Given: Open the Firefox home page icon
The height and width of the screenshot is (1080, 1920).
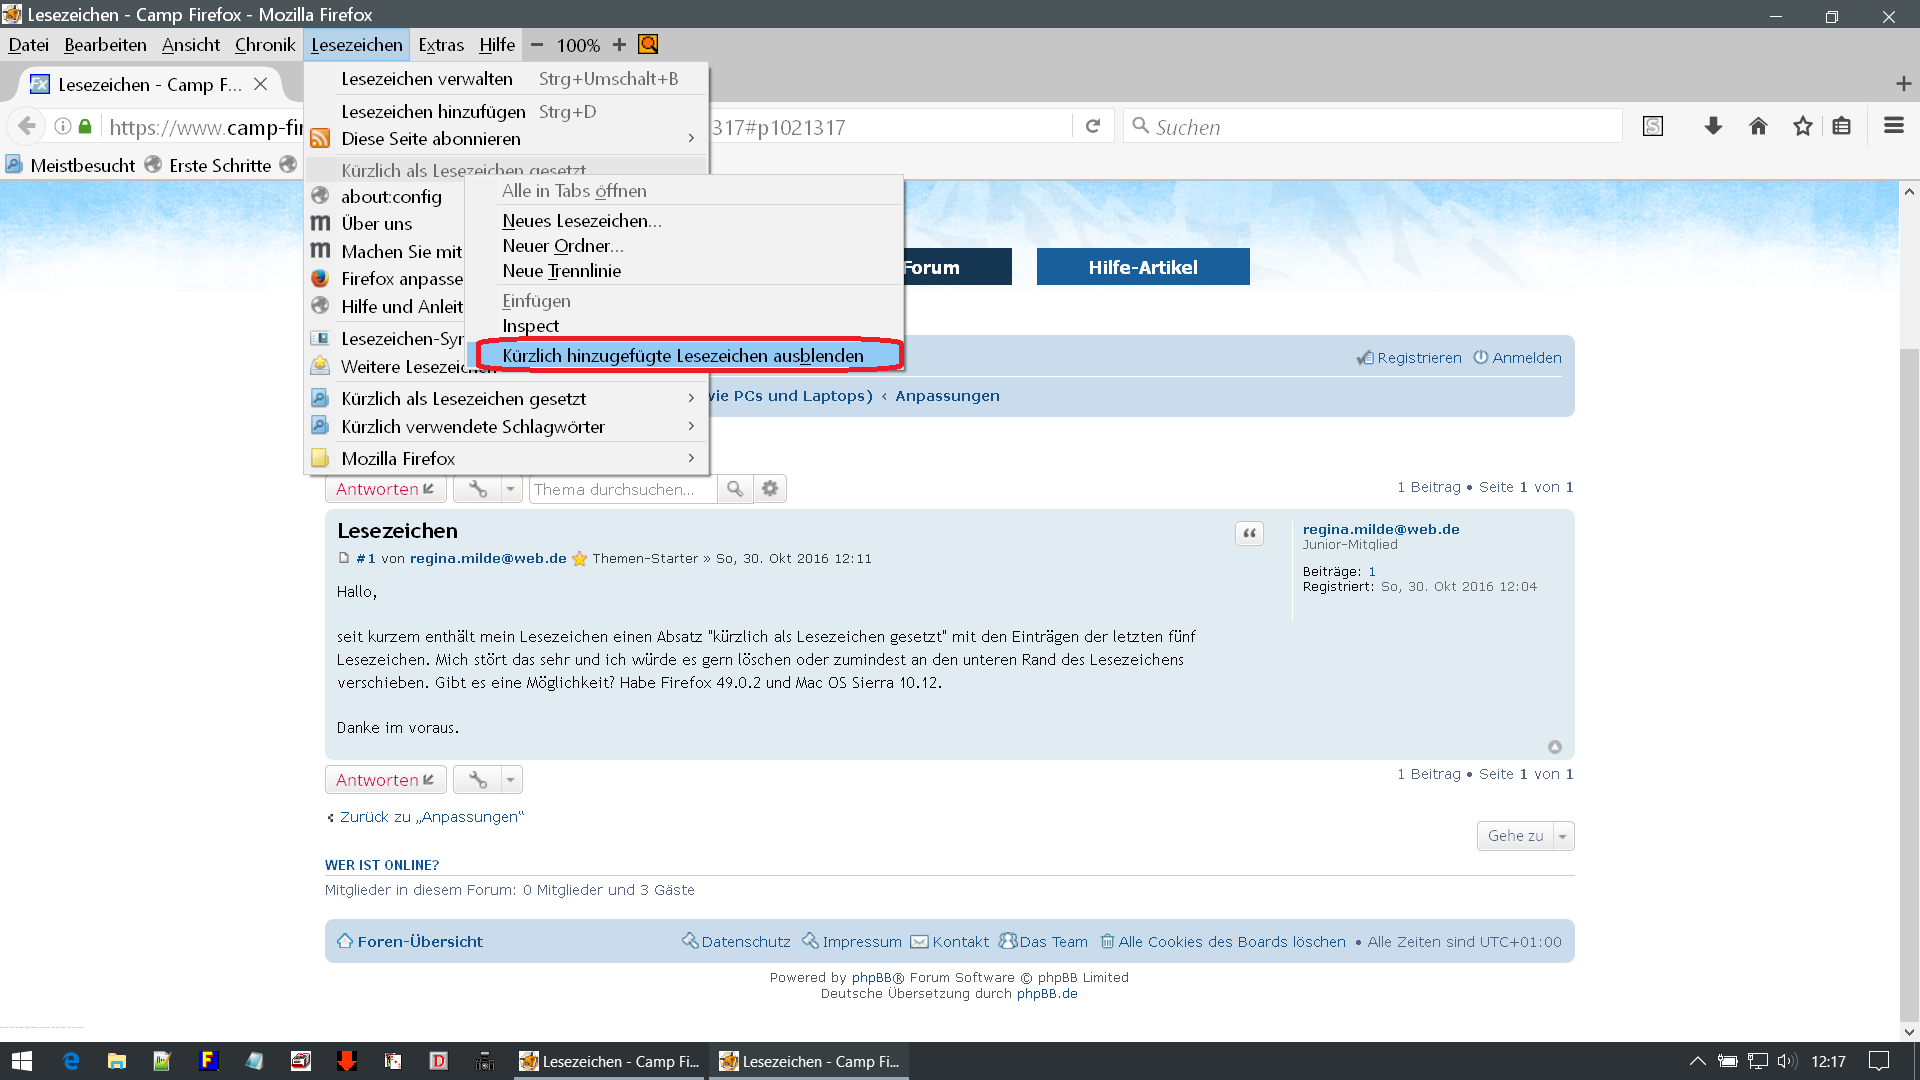Looking at the screenshot, I should coord(1758,126).
